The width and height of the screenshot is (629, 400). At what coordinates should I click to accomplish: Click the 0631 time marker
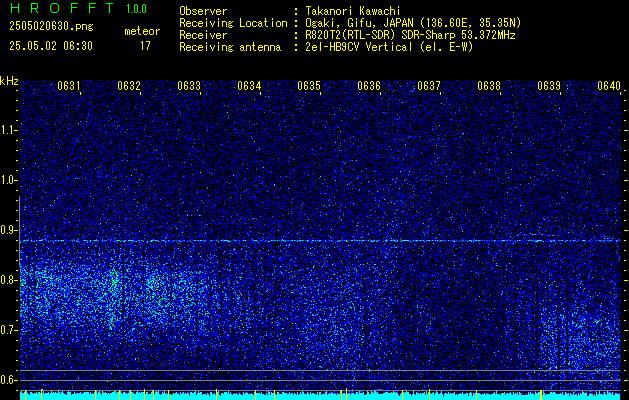(69, 86)
